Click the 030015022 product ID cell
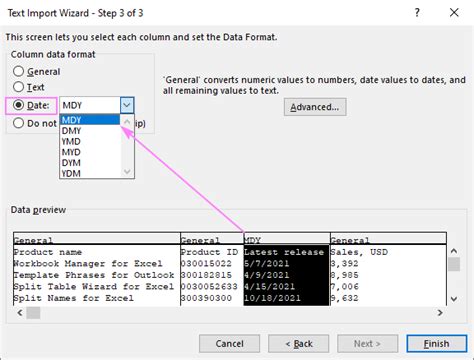Viewport: 474px width, 360px height. (x=206, y=264)
